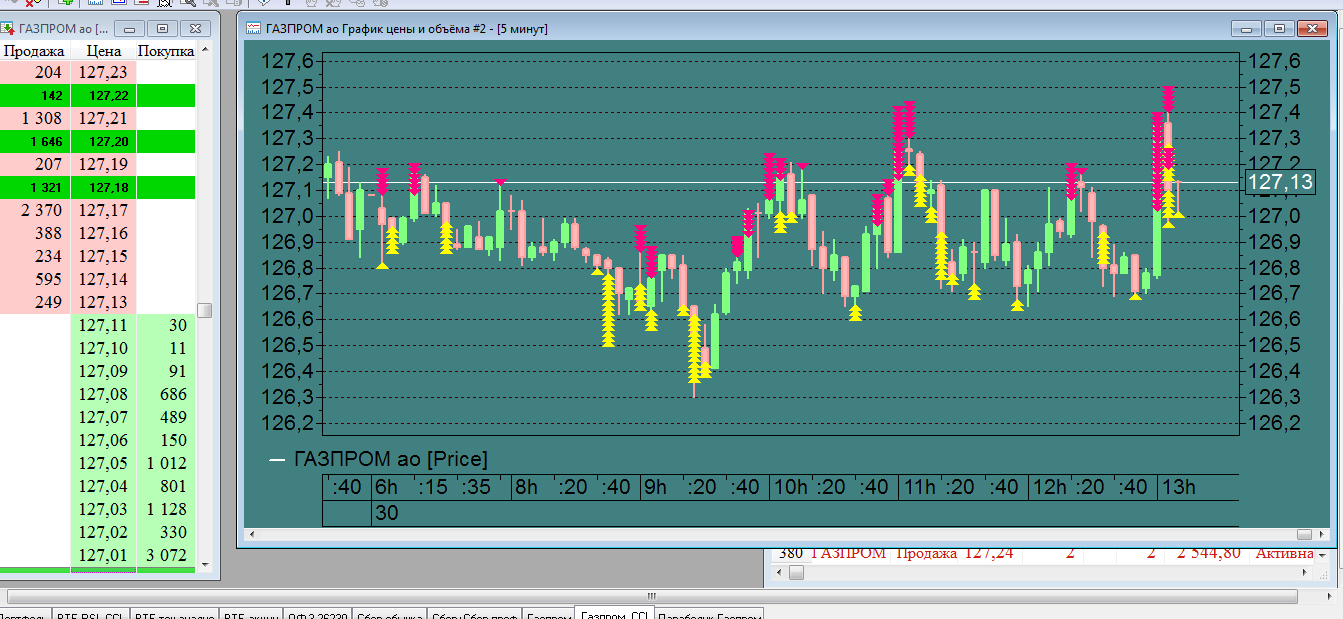Close the График цены и объёма #2 chart window
This screenshot has height=619, width=1343.
pyautogui.click(x=1310, y=29)
